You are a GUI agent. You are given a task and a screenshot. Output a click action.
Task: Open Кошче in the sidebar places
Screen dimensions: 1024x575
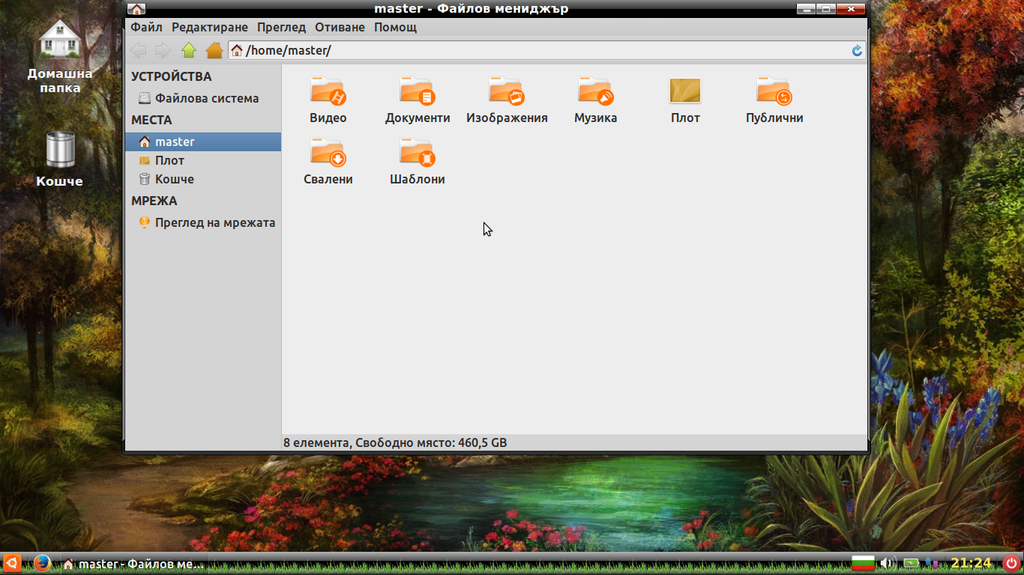click(x=203, y=179)
